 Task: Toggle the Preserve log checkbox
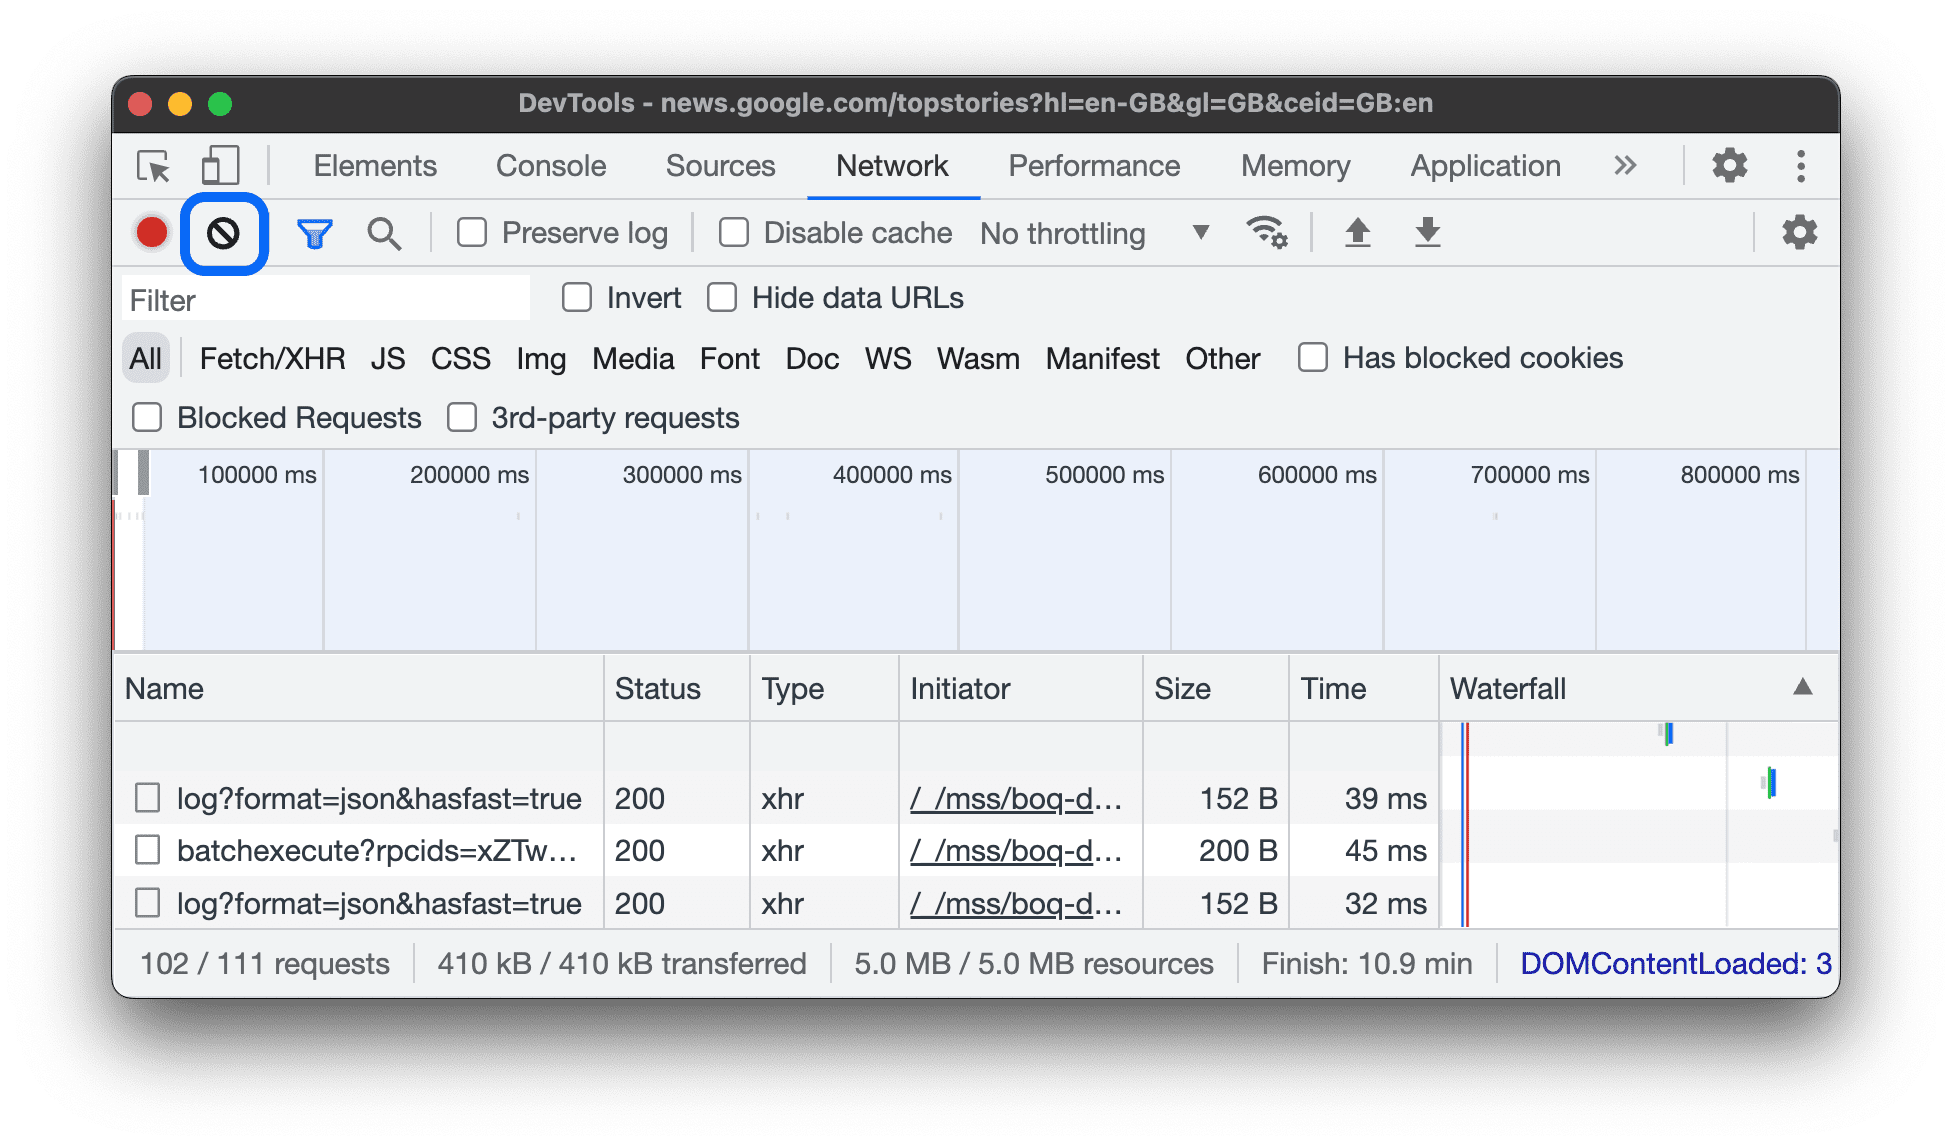(475, 232)
